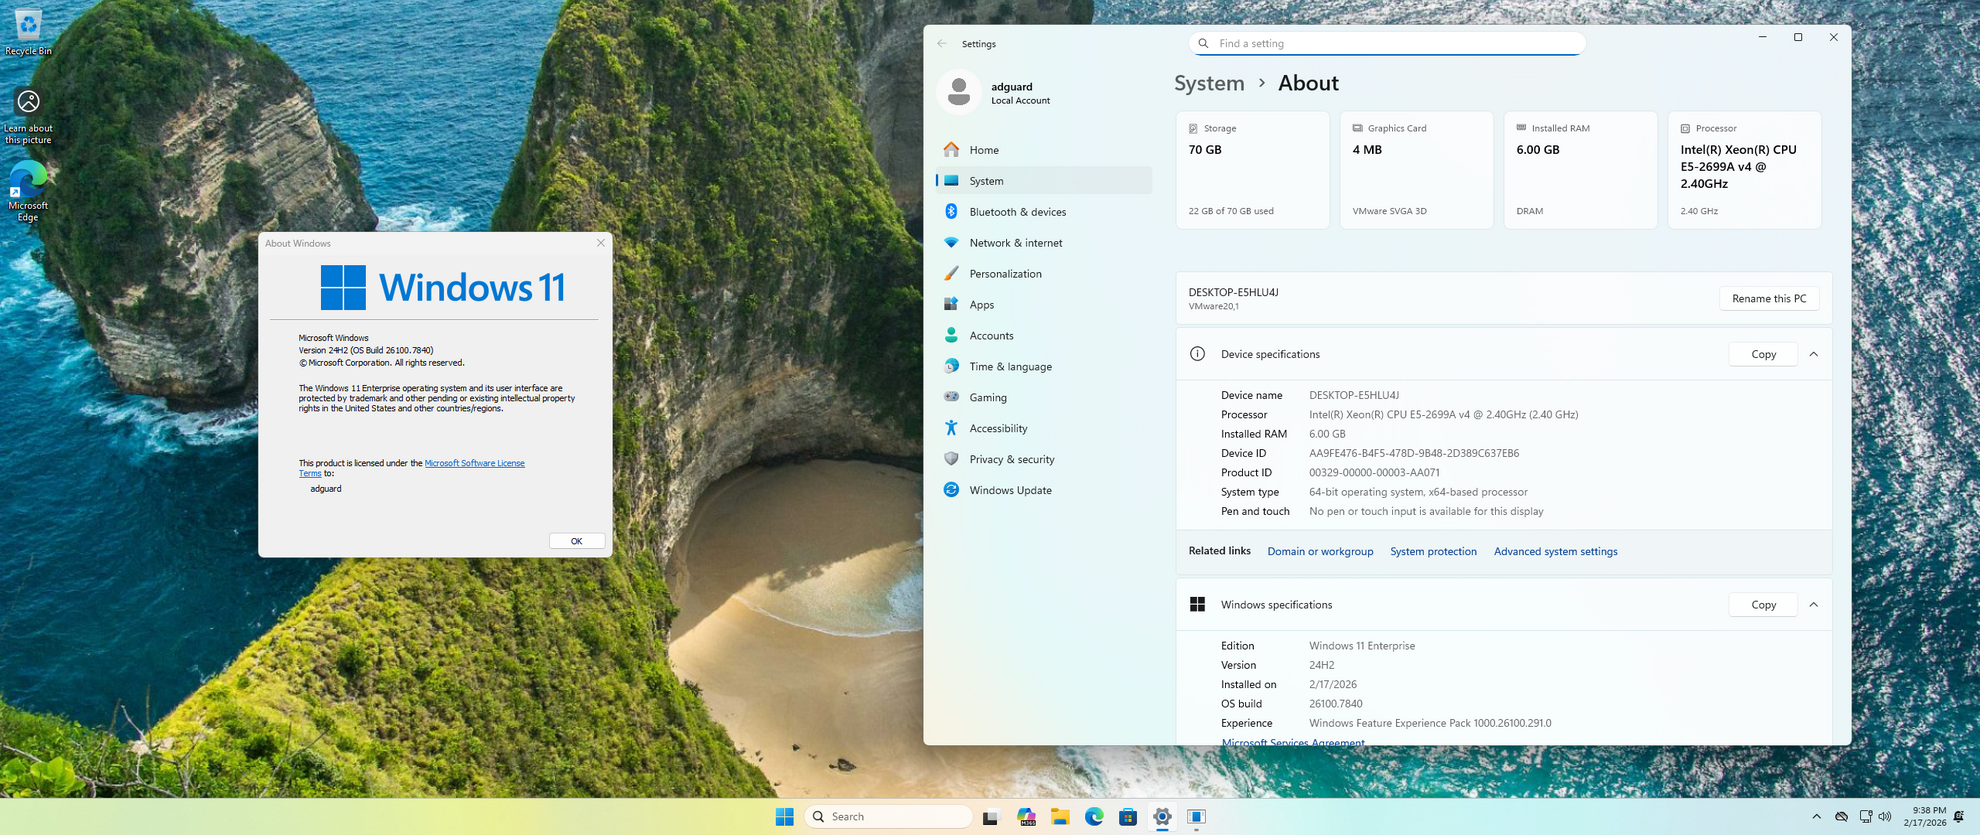
Task: Open the Advanced system settings link
Action: coord(1555,551)
